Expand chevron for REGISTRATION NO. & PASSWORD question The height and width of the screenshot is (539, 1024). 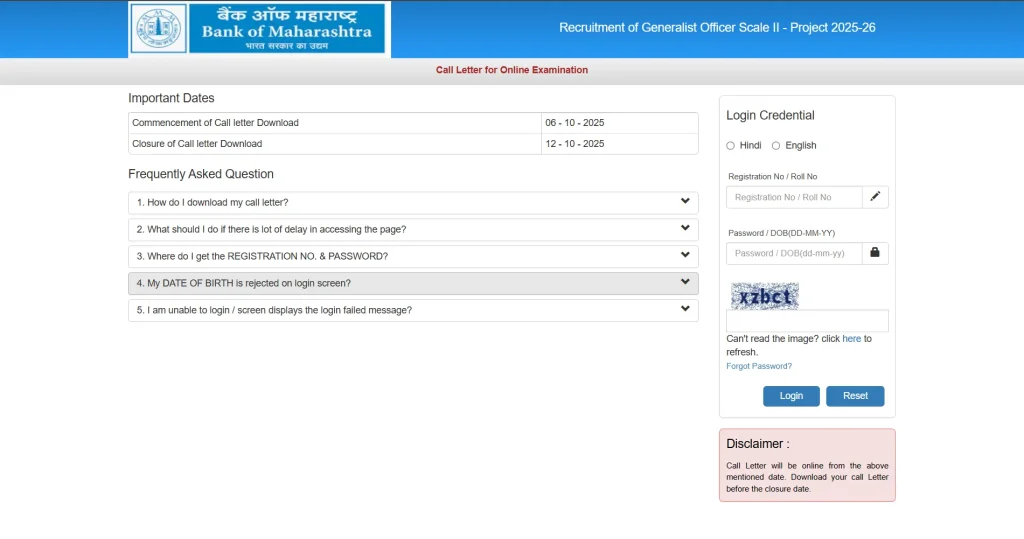click(x=685, y=256)
